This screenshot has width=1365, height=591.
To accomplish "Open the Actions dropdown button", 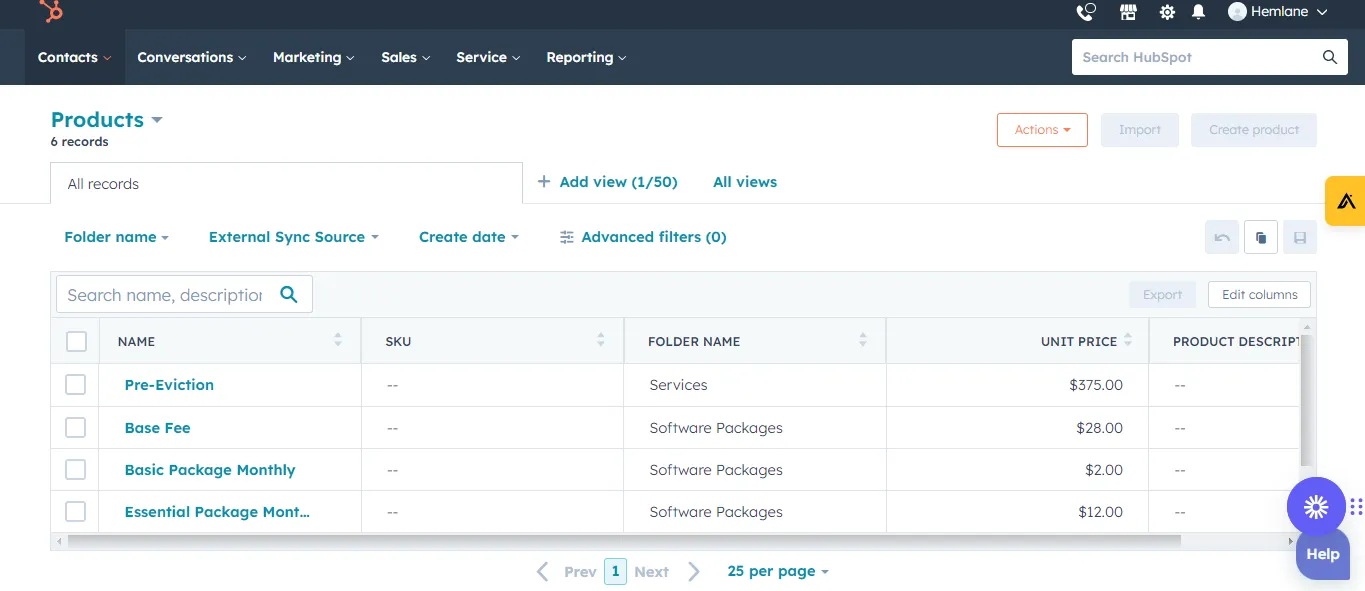I will click(x=1042, y=130).
